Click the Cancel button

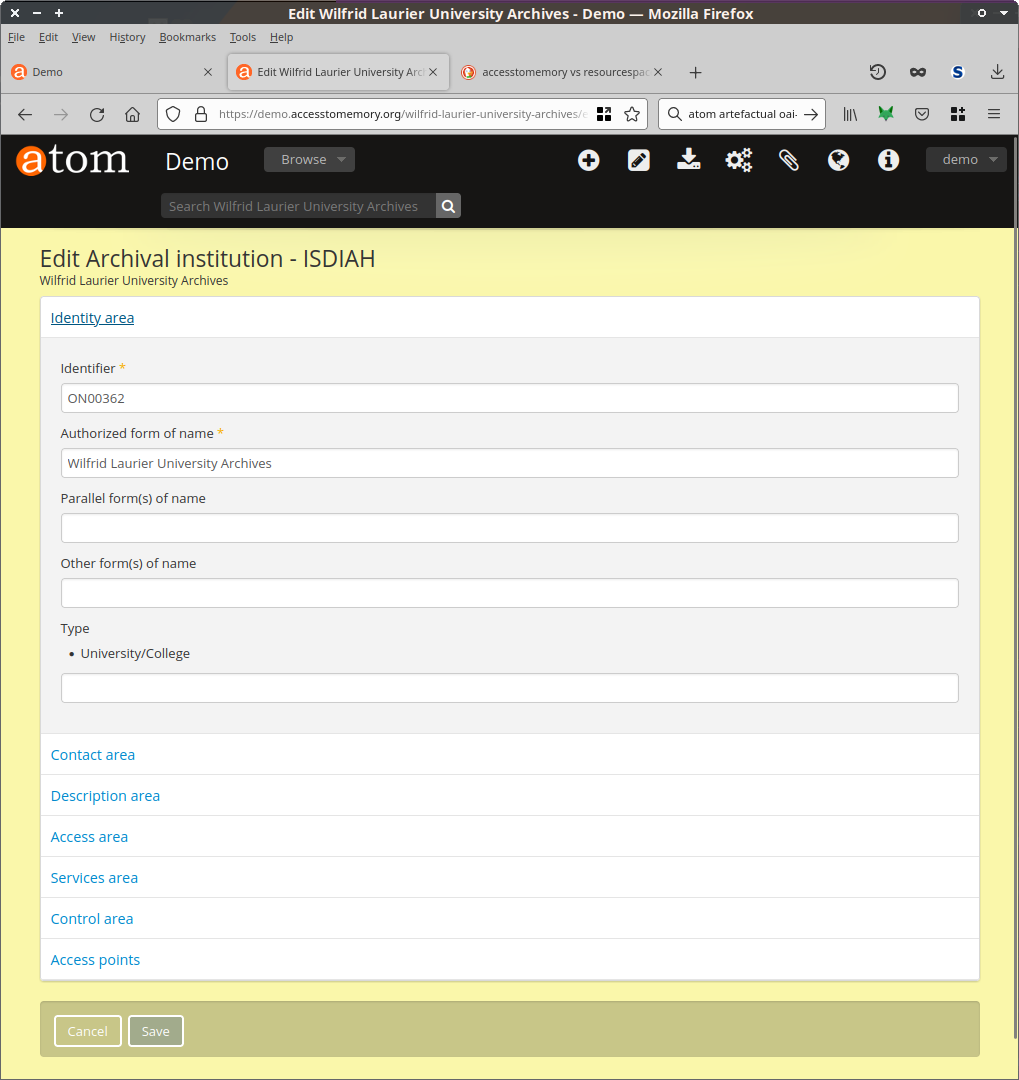88,1031
